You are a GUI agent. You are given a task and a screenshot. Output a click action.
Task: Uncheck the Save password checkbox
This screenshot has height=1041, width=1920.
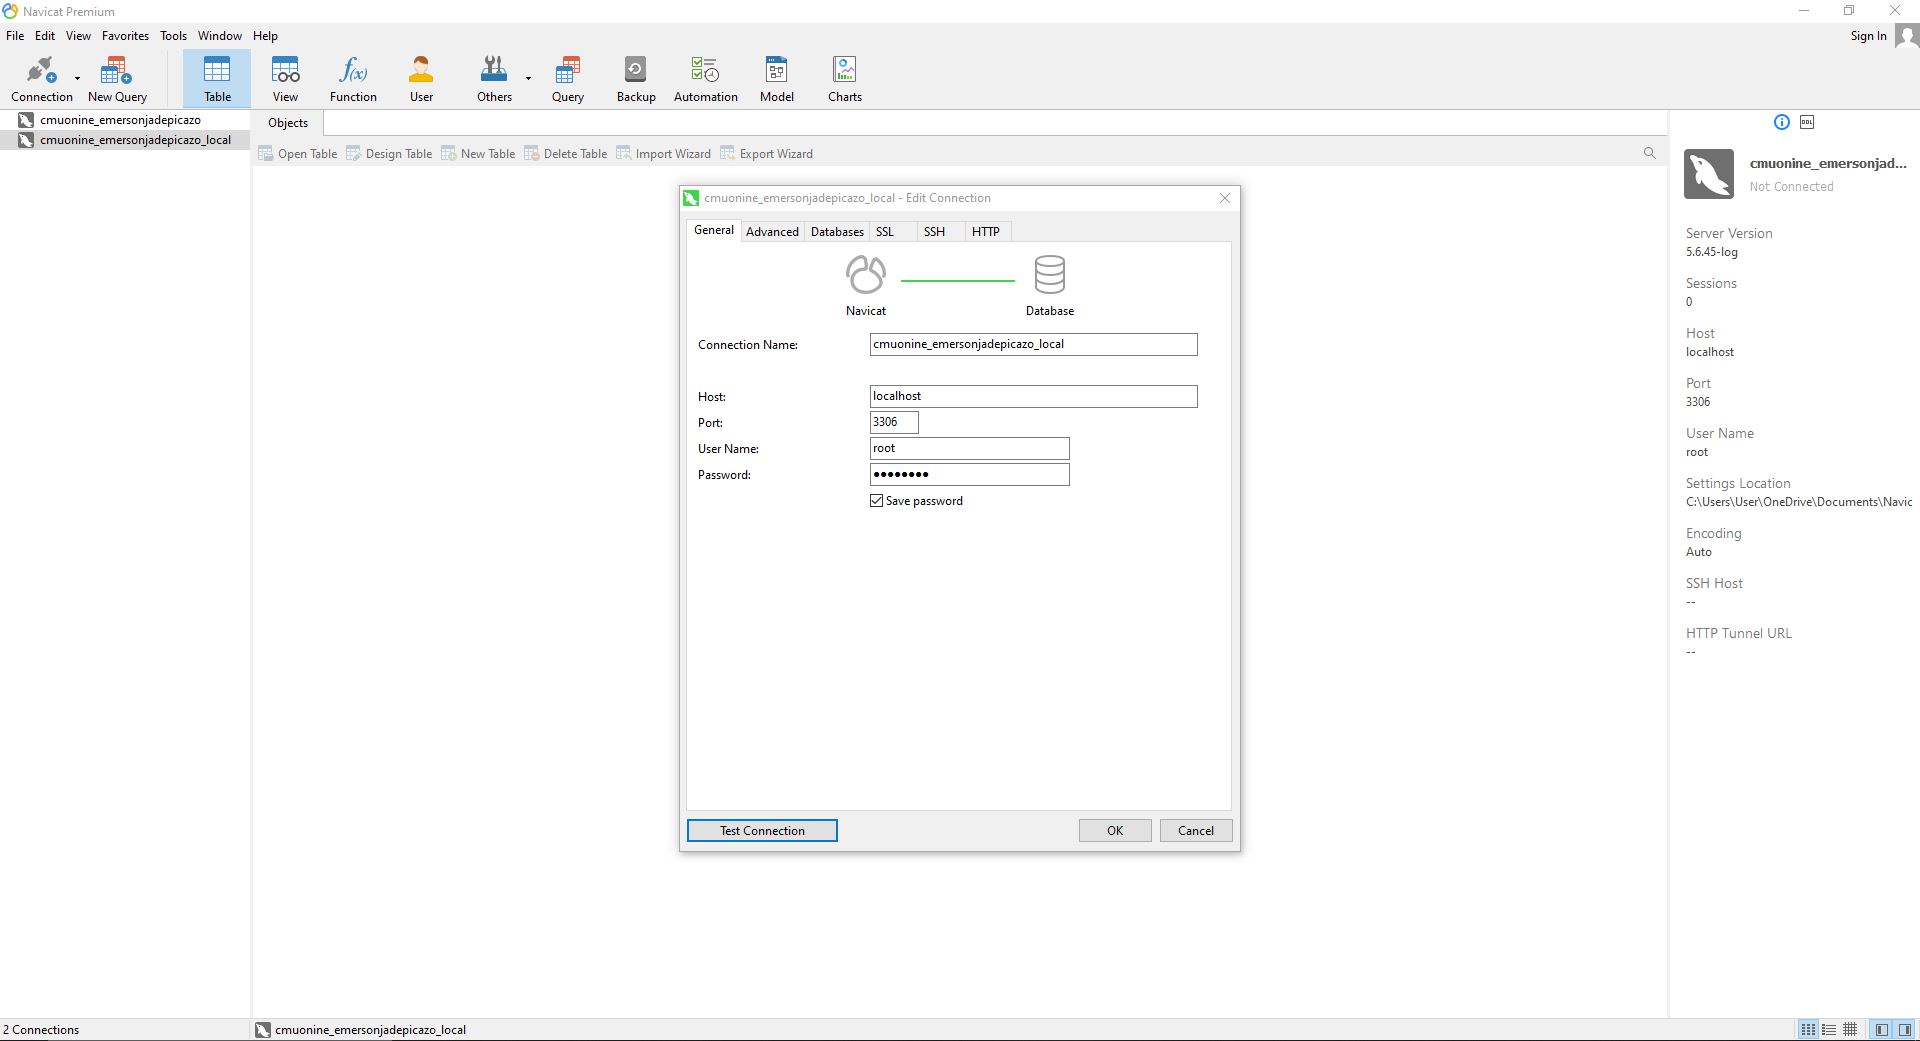coord(877,501)
